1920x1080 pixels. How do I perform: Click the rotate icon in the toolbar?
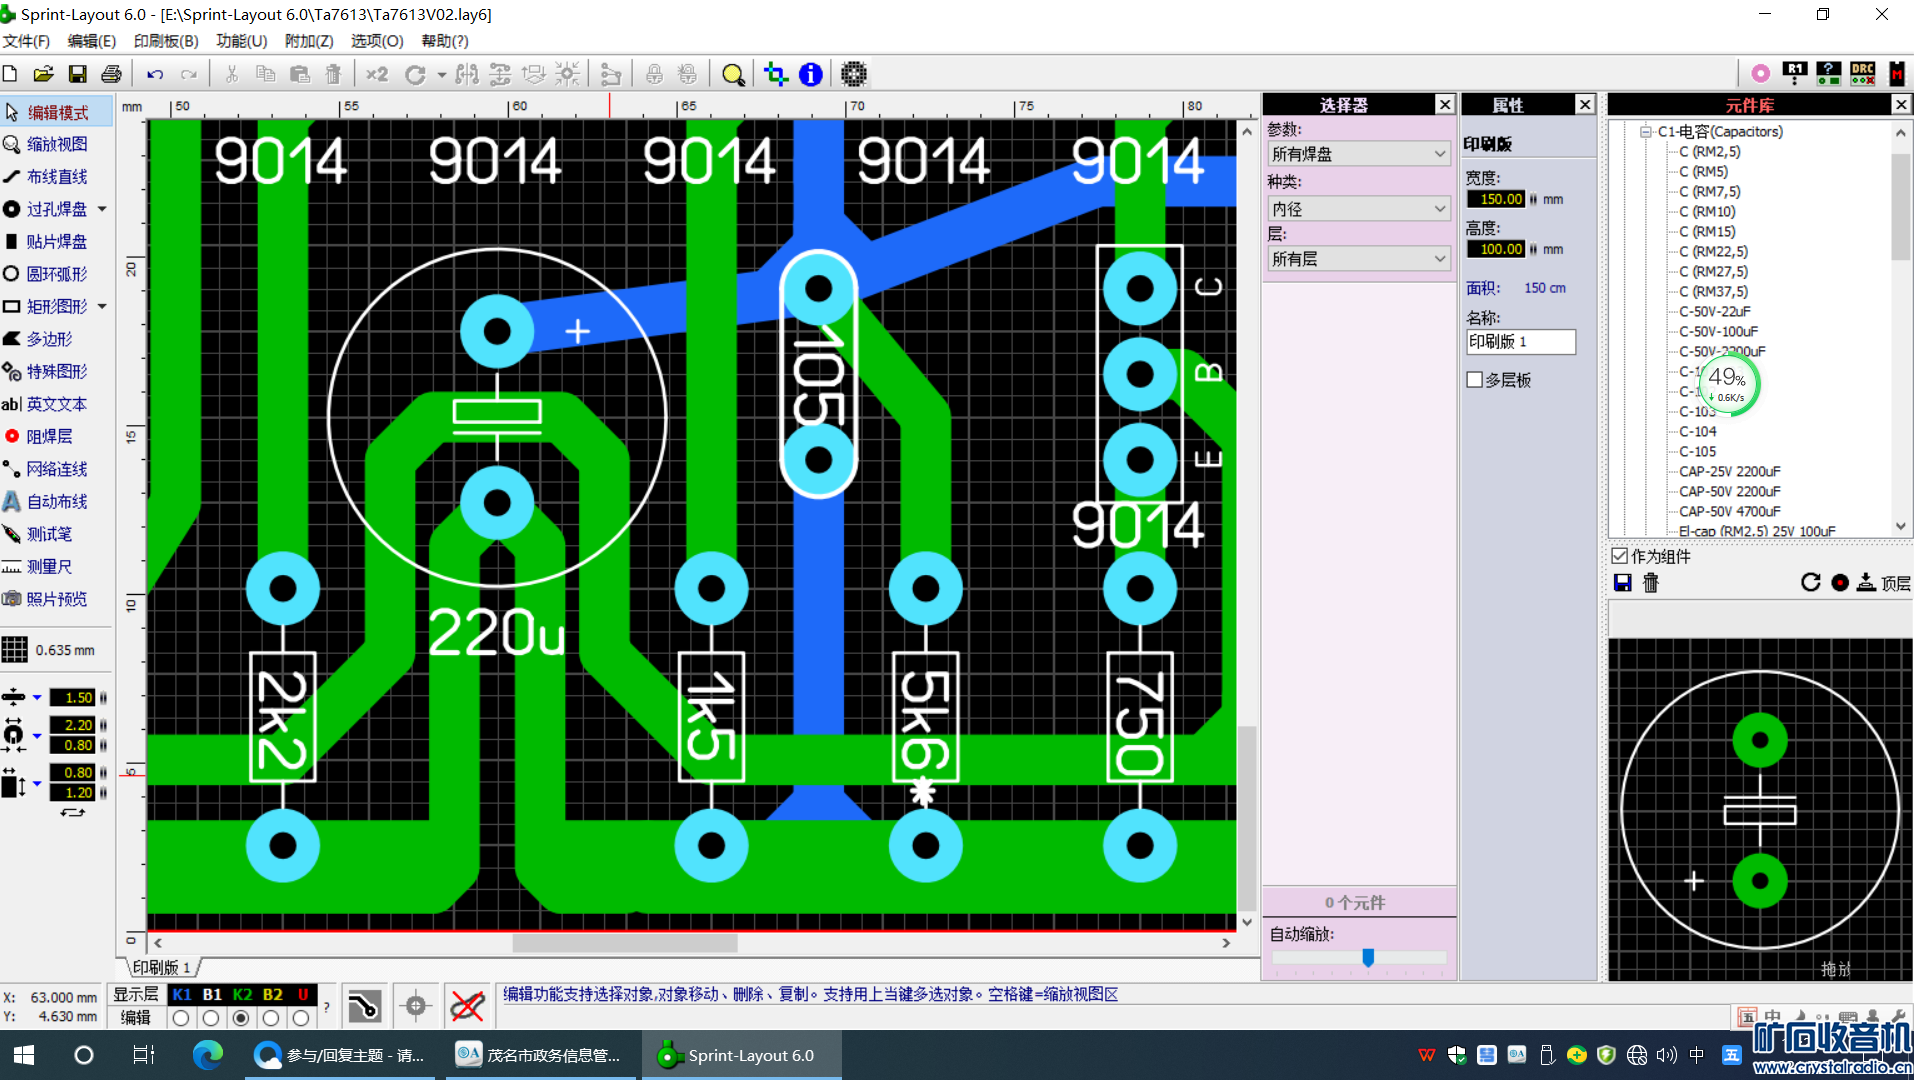[x=415, y=74]
